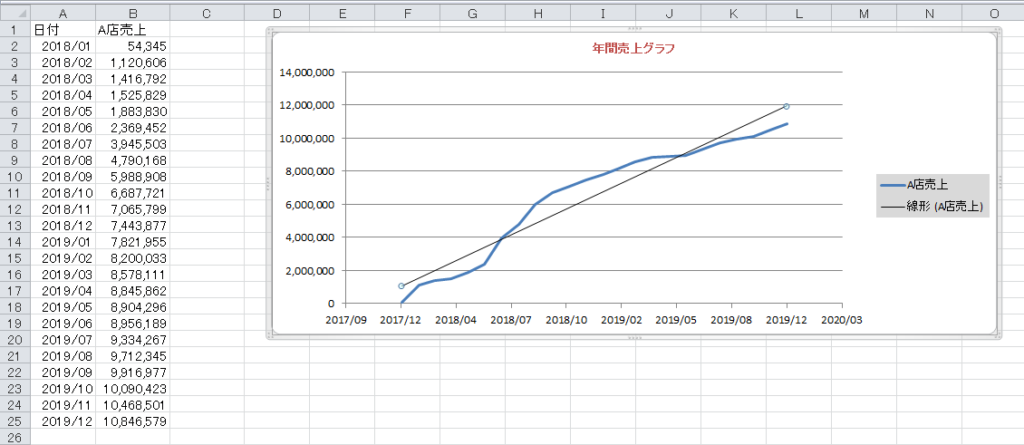Select the Select All corner button
1024x445 pixels.
coord(16,14)
